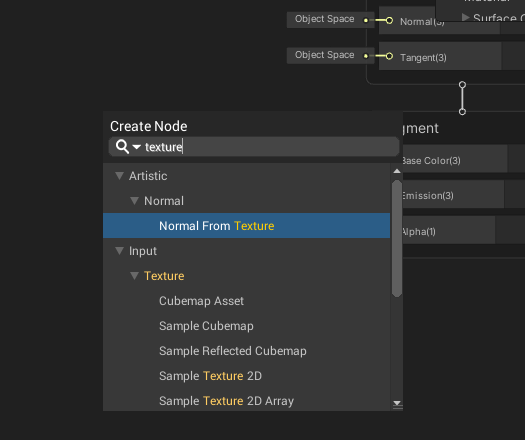Click the scrollbar down arrow

[397, 403]
